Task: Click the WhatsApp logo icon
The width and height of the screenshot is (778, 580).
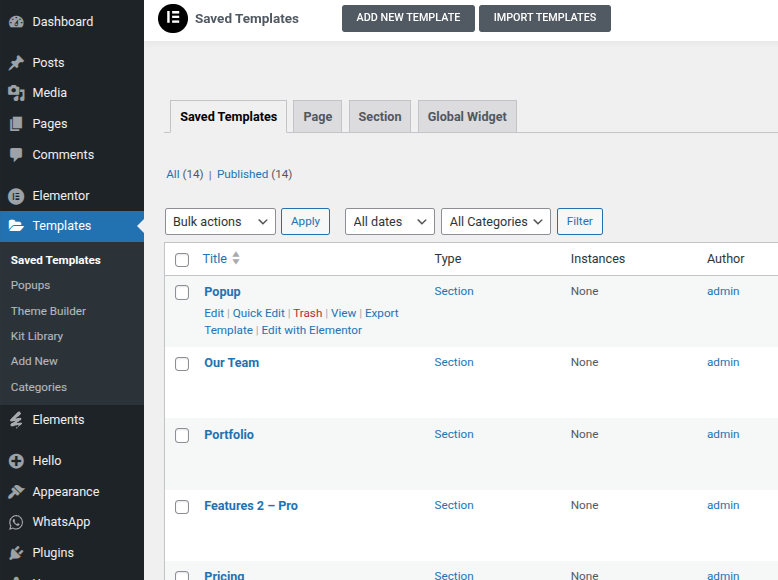Action: [x=16, y=522]
